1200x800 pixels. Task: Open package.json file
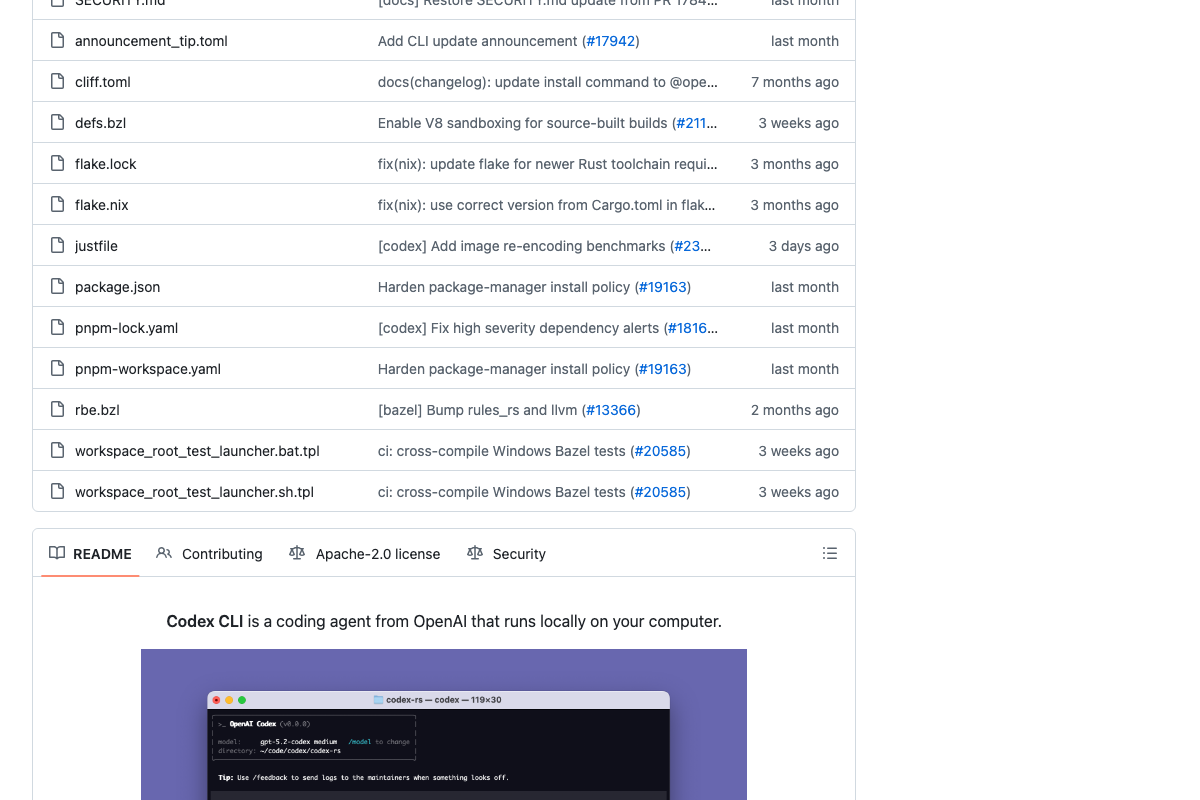pyautogui.click(x=117, y=287)
